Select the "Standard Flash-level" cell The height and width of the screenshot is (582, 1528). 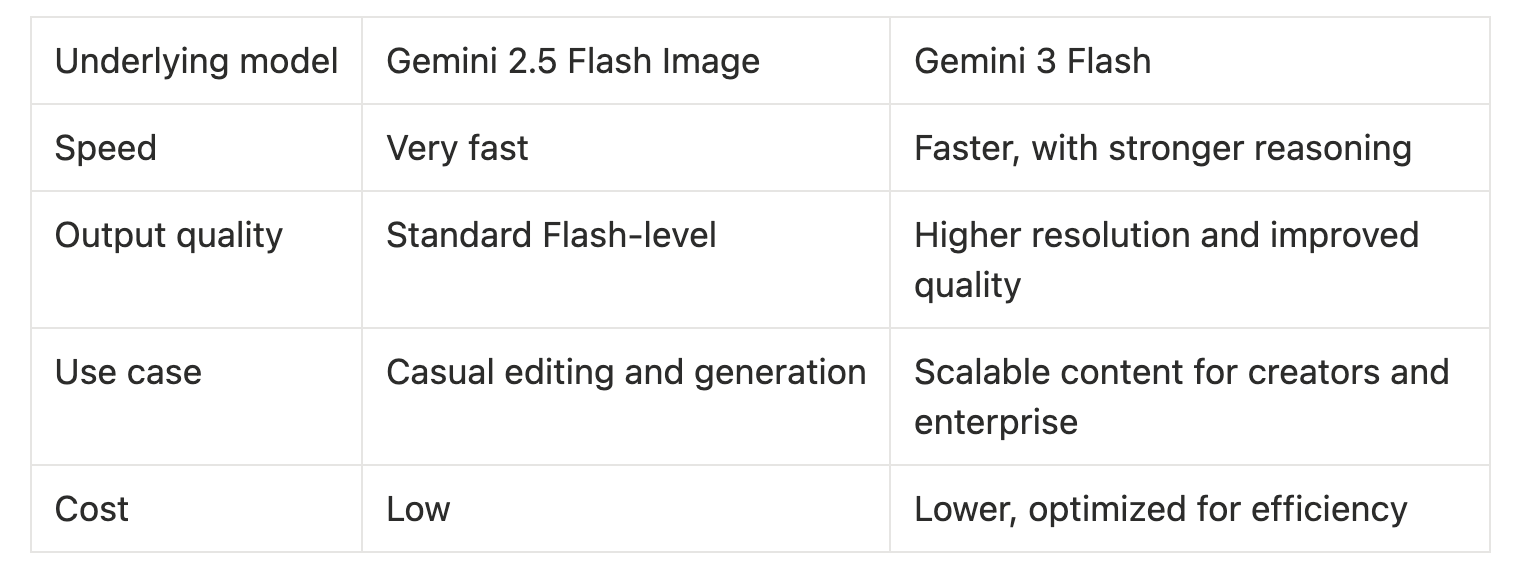(551, 235)
